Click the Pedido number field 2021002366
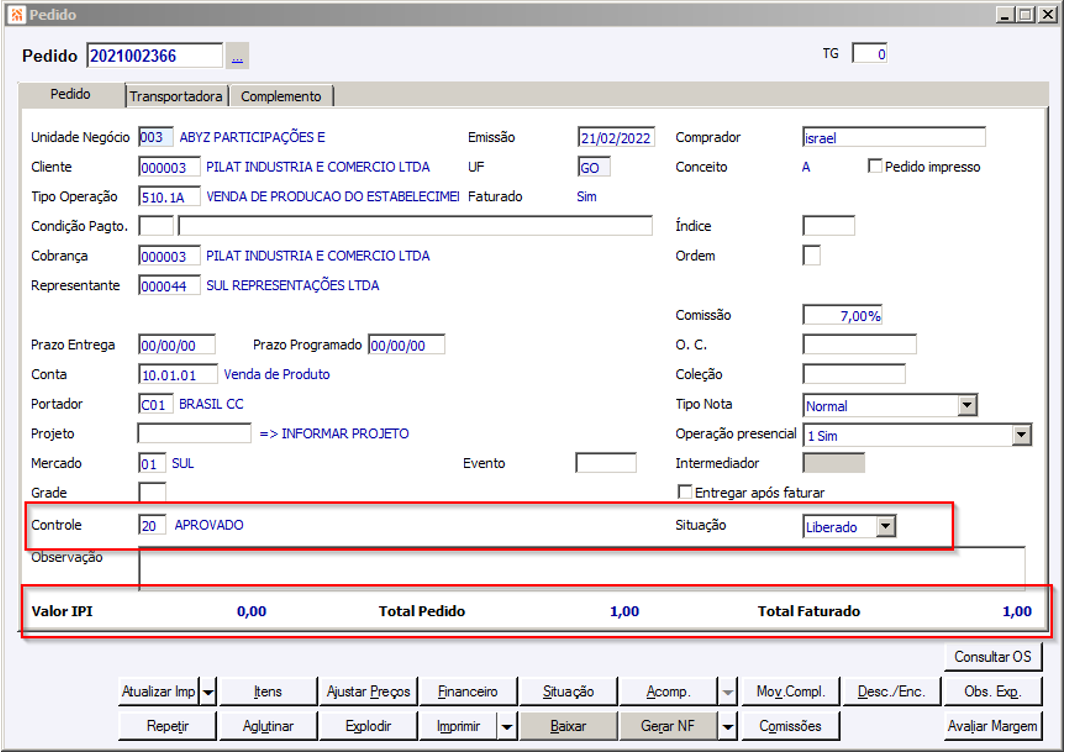 tap(155, 56)
